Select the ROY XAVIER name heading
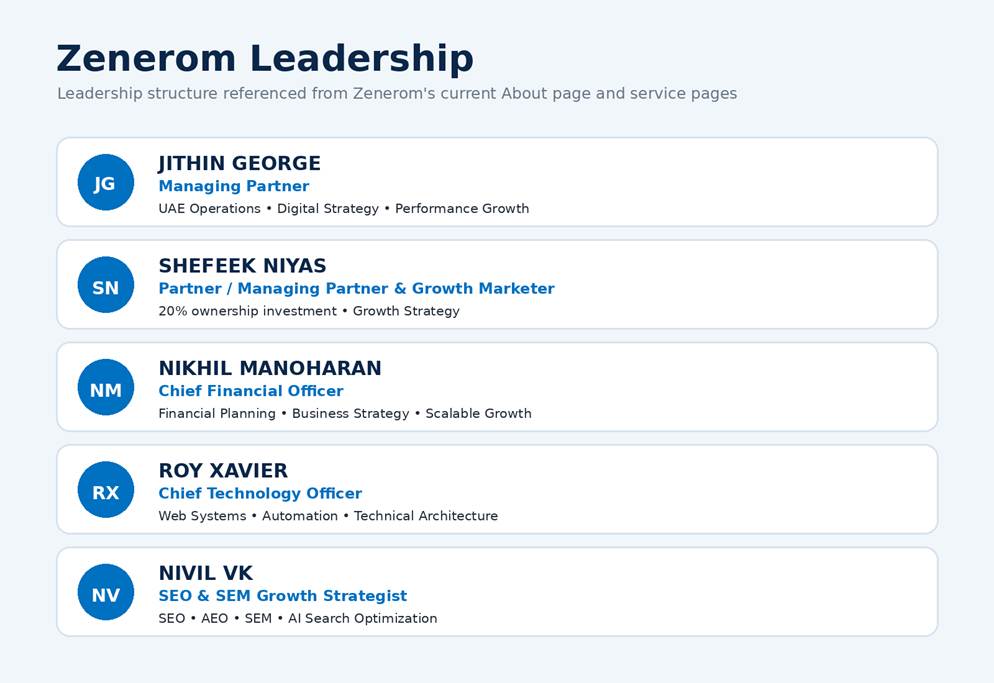Screen dimensions: 994x683 coord(223,471)
